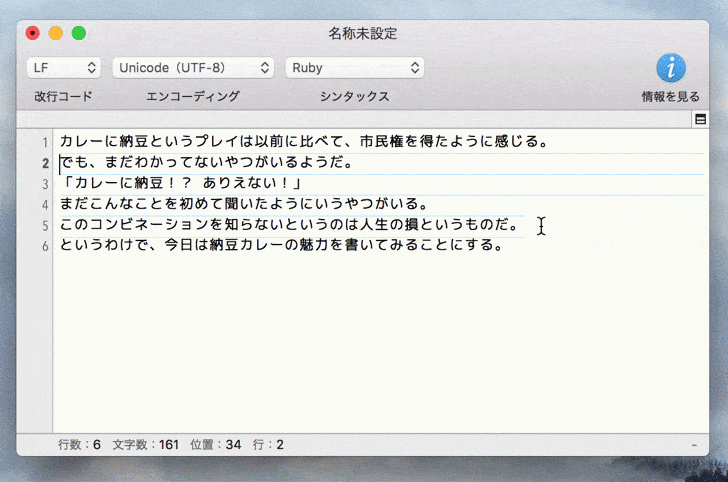Click text line starting というわけで、今日は
Viewport: 728px width, 482px height.
(282, 245)
